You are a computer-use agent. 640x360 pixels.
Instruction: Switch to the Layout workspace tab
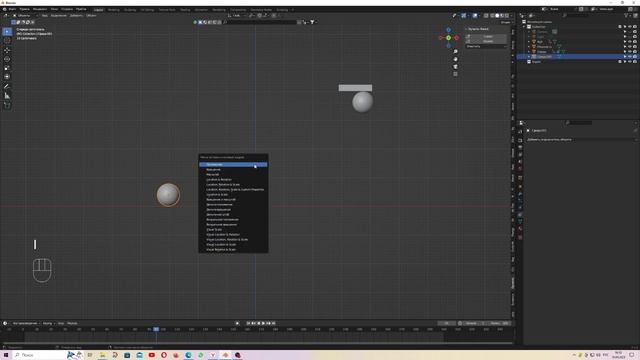[x=98, y=9]
